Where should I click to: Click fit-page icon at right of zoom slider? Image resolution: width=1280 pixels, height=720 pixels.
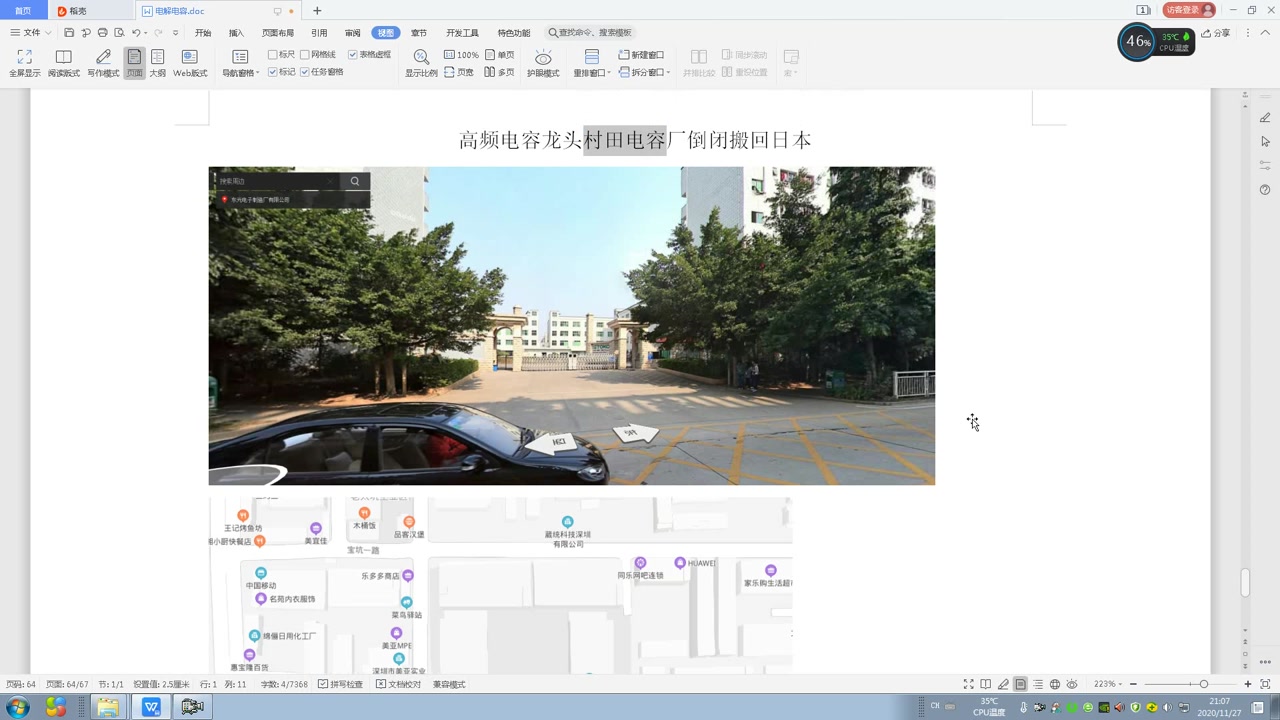(x=1265, y=684)
